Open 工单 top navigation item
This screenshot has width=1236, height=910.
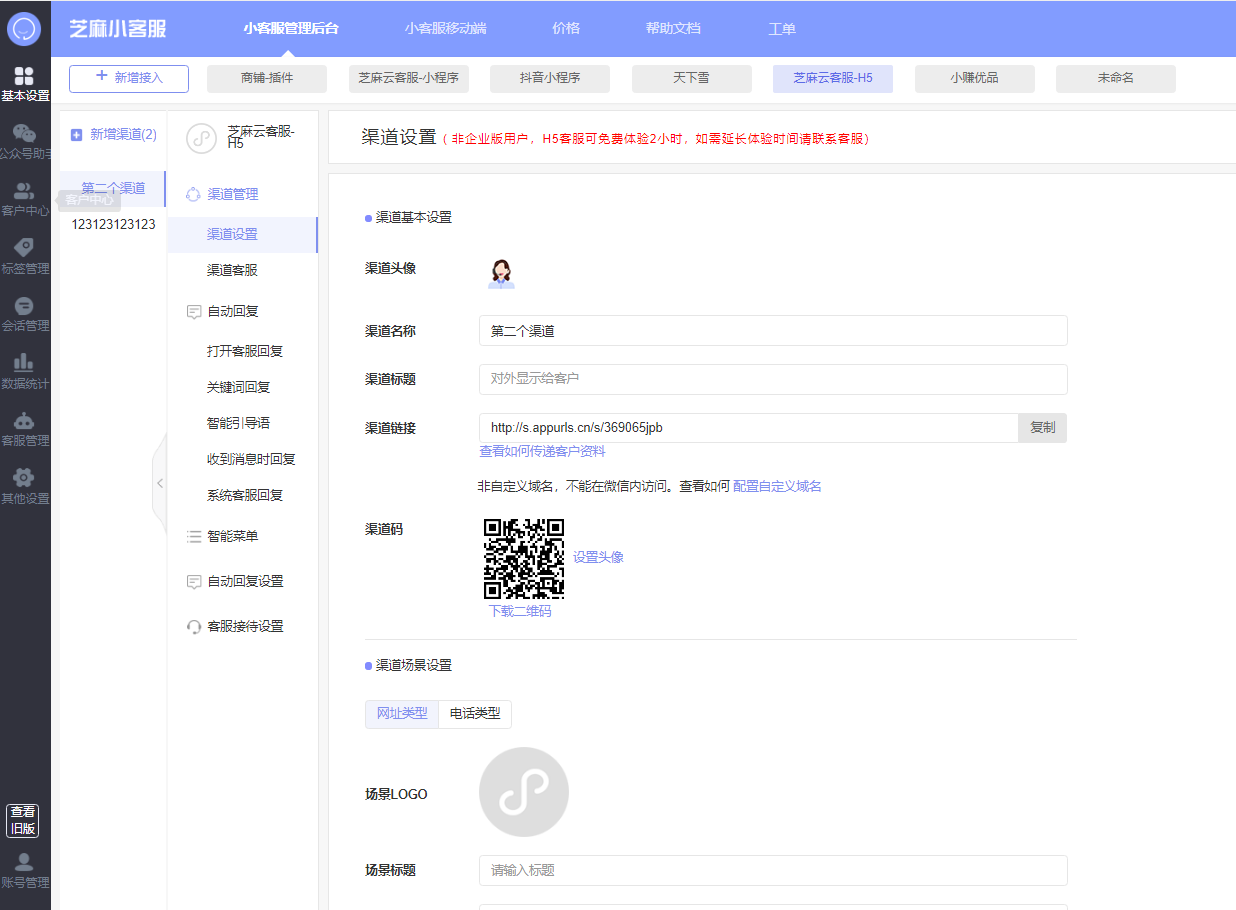(x=782, y=29)
